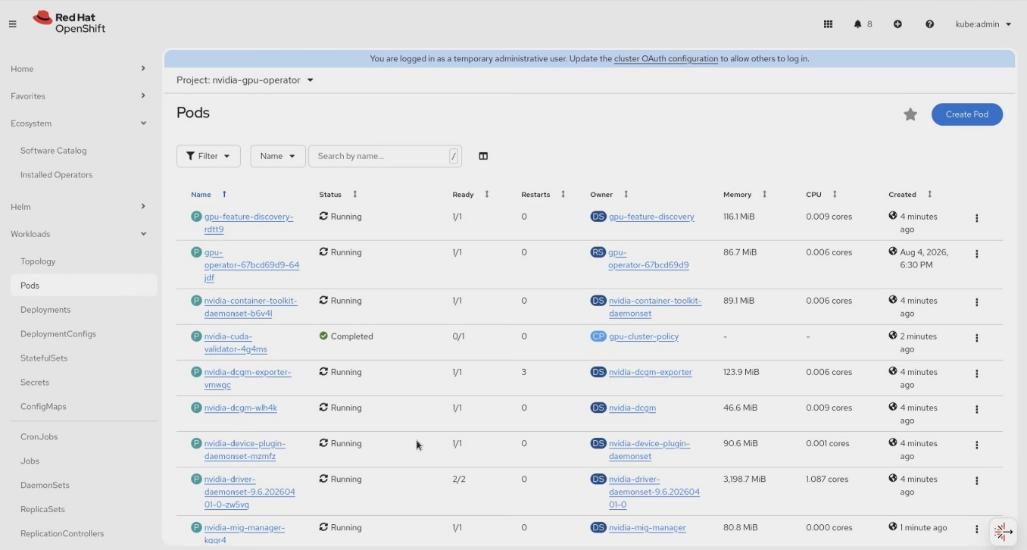Open ConfigMaps in the sidebar
The height and width of the screenshot is (550, 1027).
[x=43, y=407]
